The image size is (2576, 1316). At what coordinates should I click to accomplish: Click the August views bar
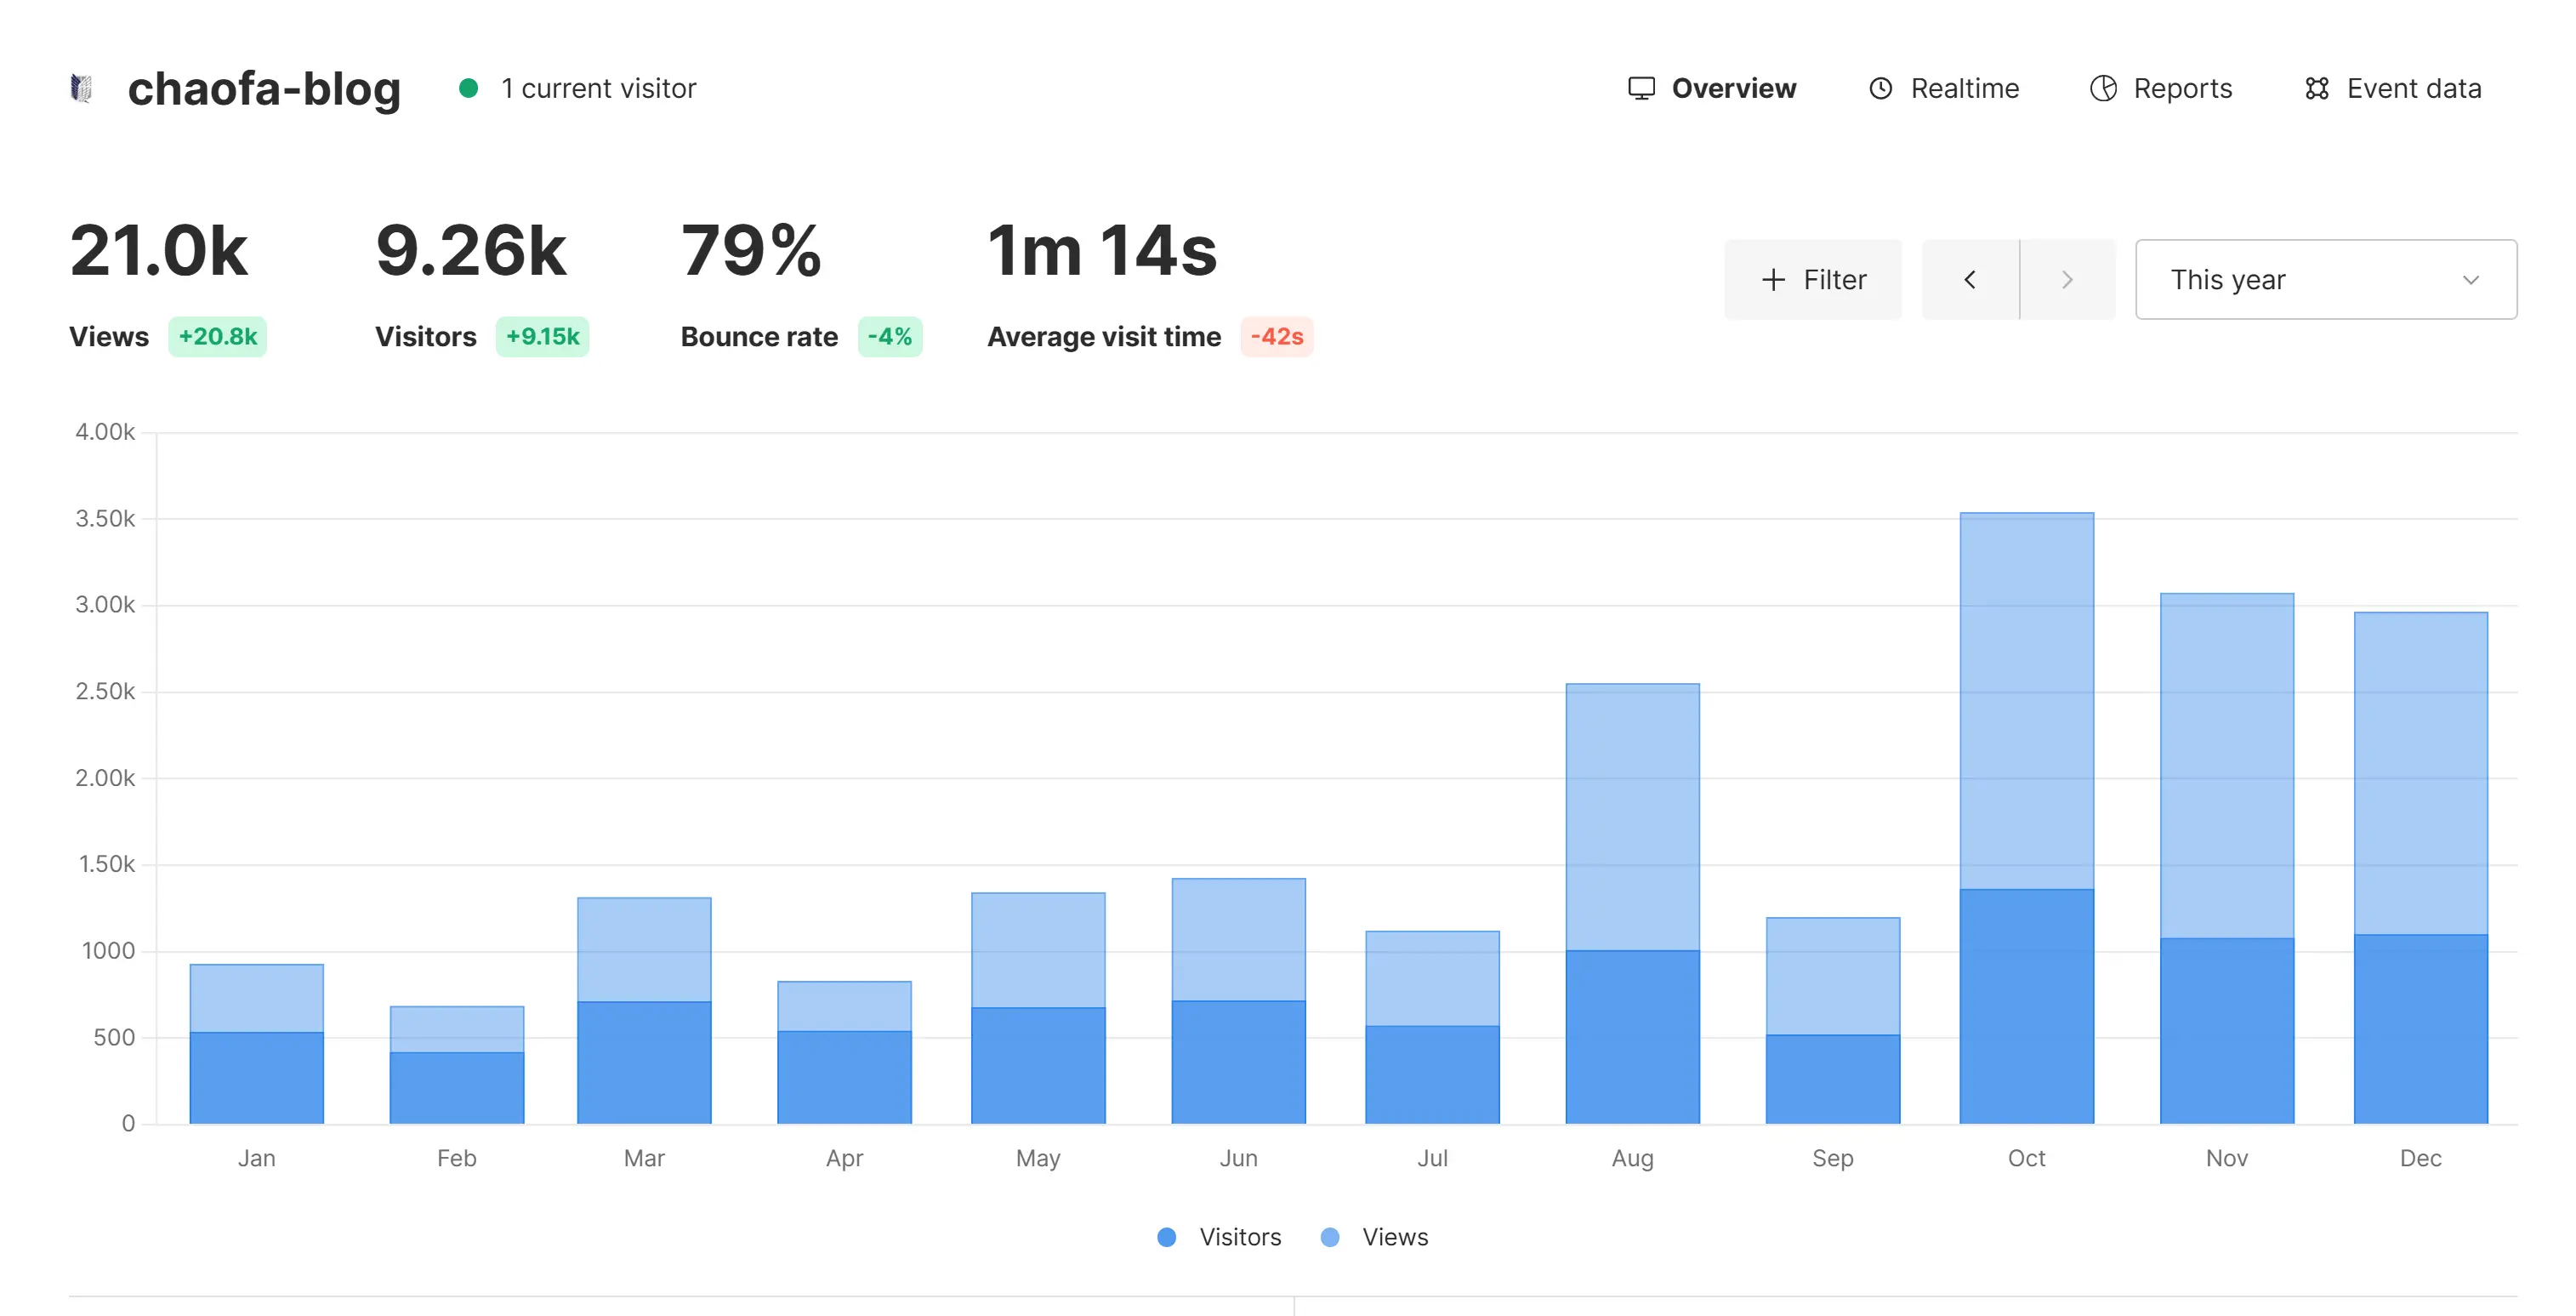pos(1632,815)
